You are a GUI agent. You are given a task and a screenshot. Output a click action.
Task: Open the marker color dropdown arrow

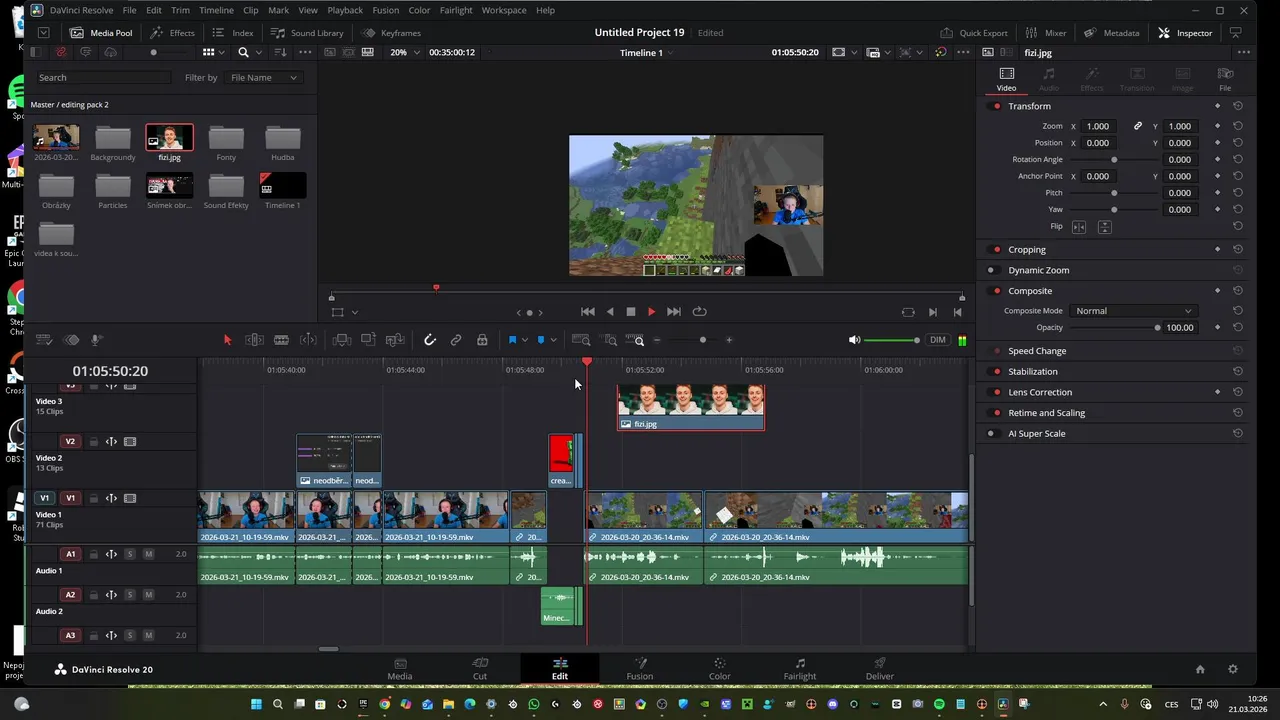553,340
